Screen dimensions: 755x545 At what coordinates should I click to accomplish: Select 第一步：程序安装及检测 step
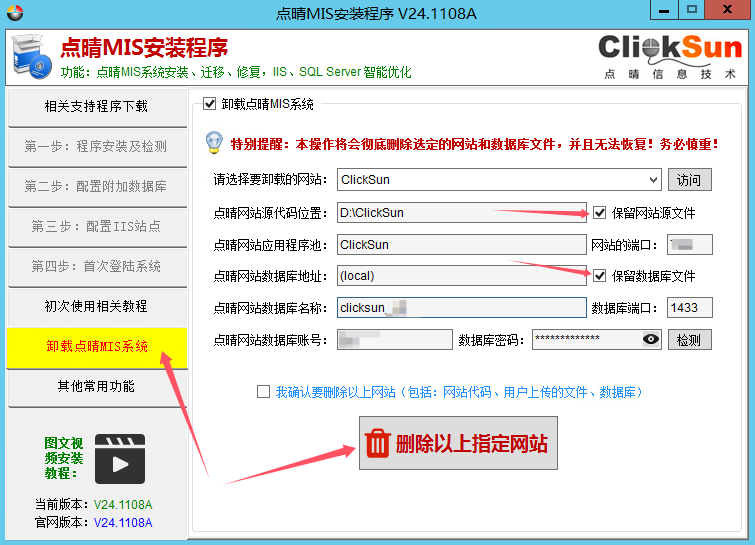point(97,146)
